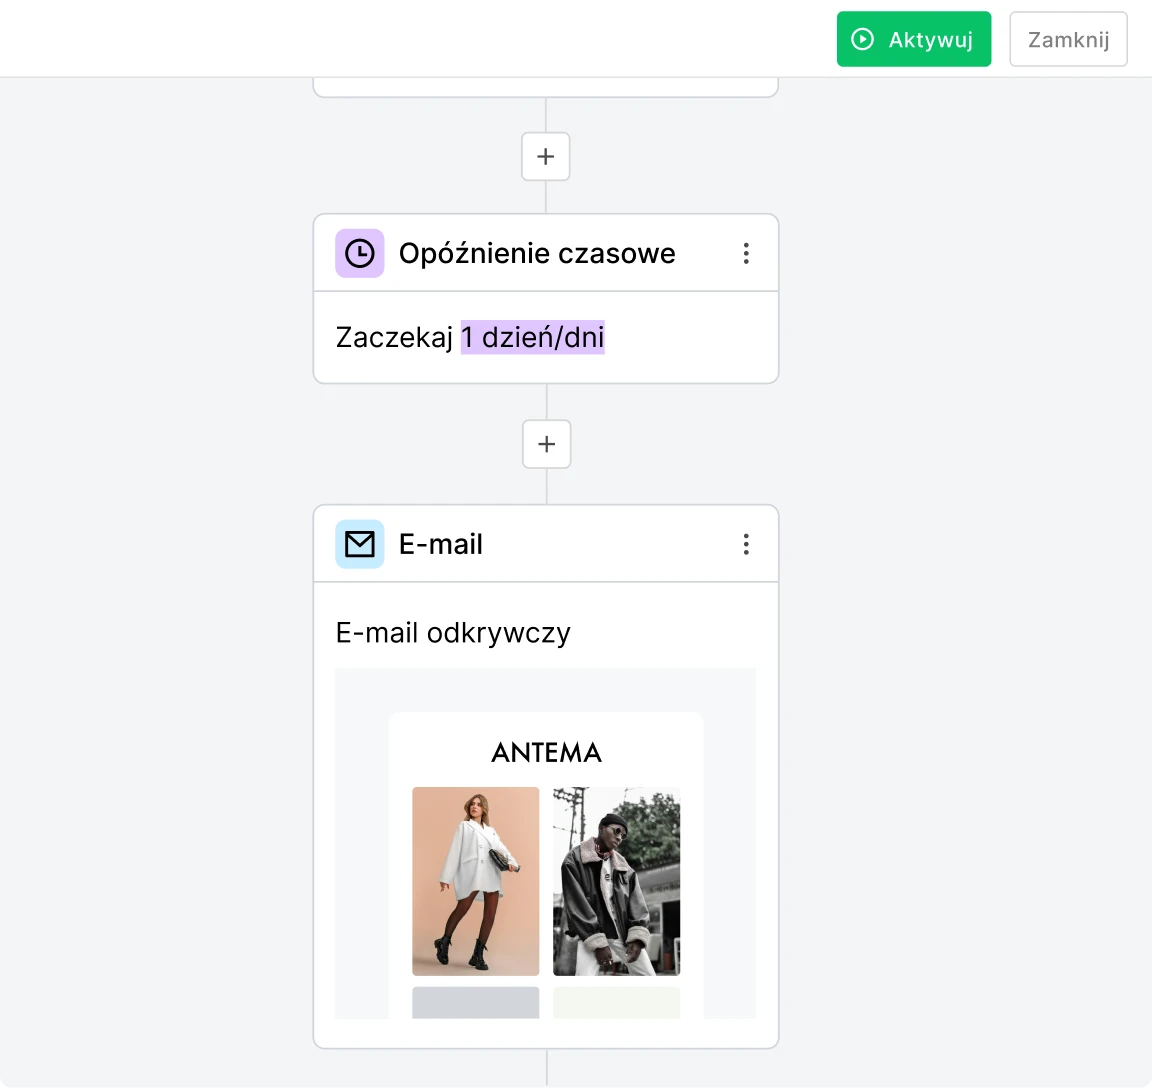Select the ANTEMA brand title in the email preview

coord(546,752)
